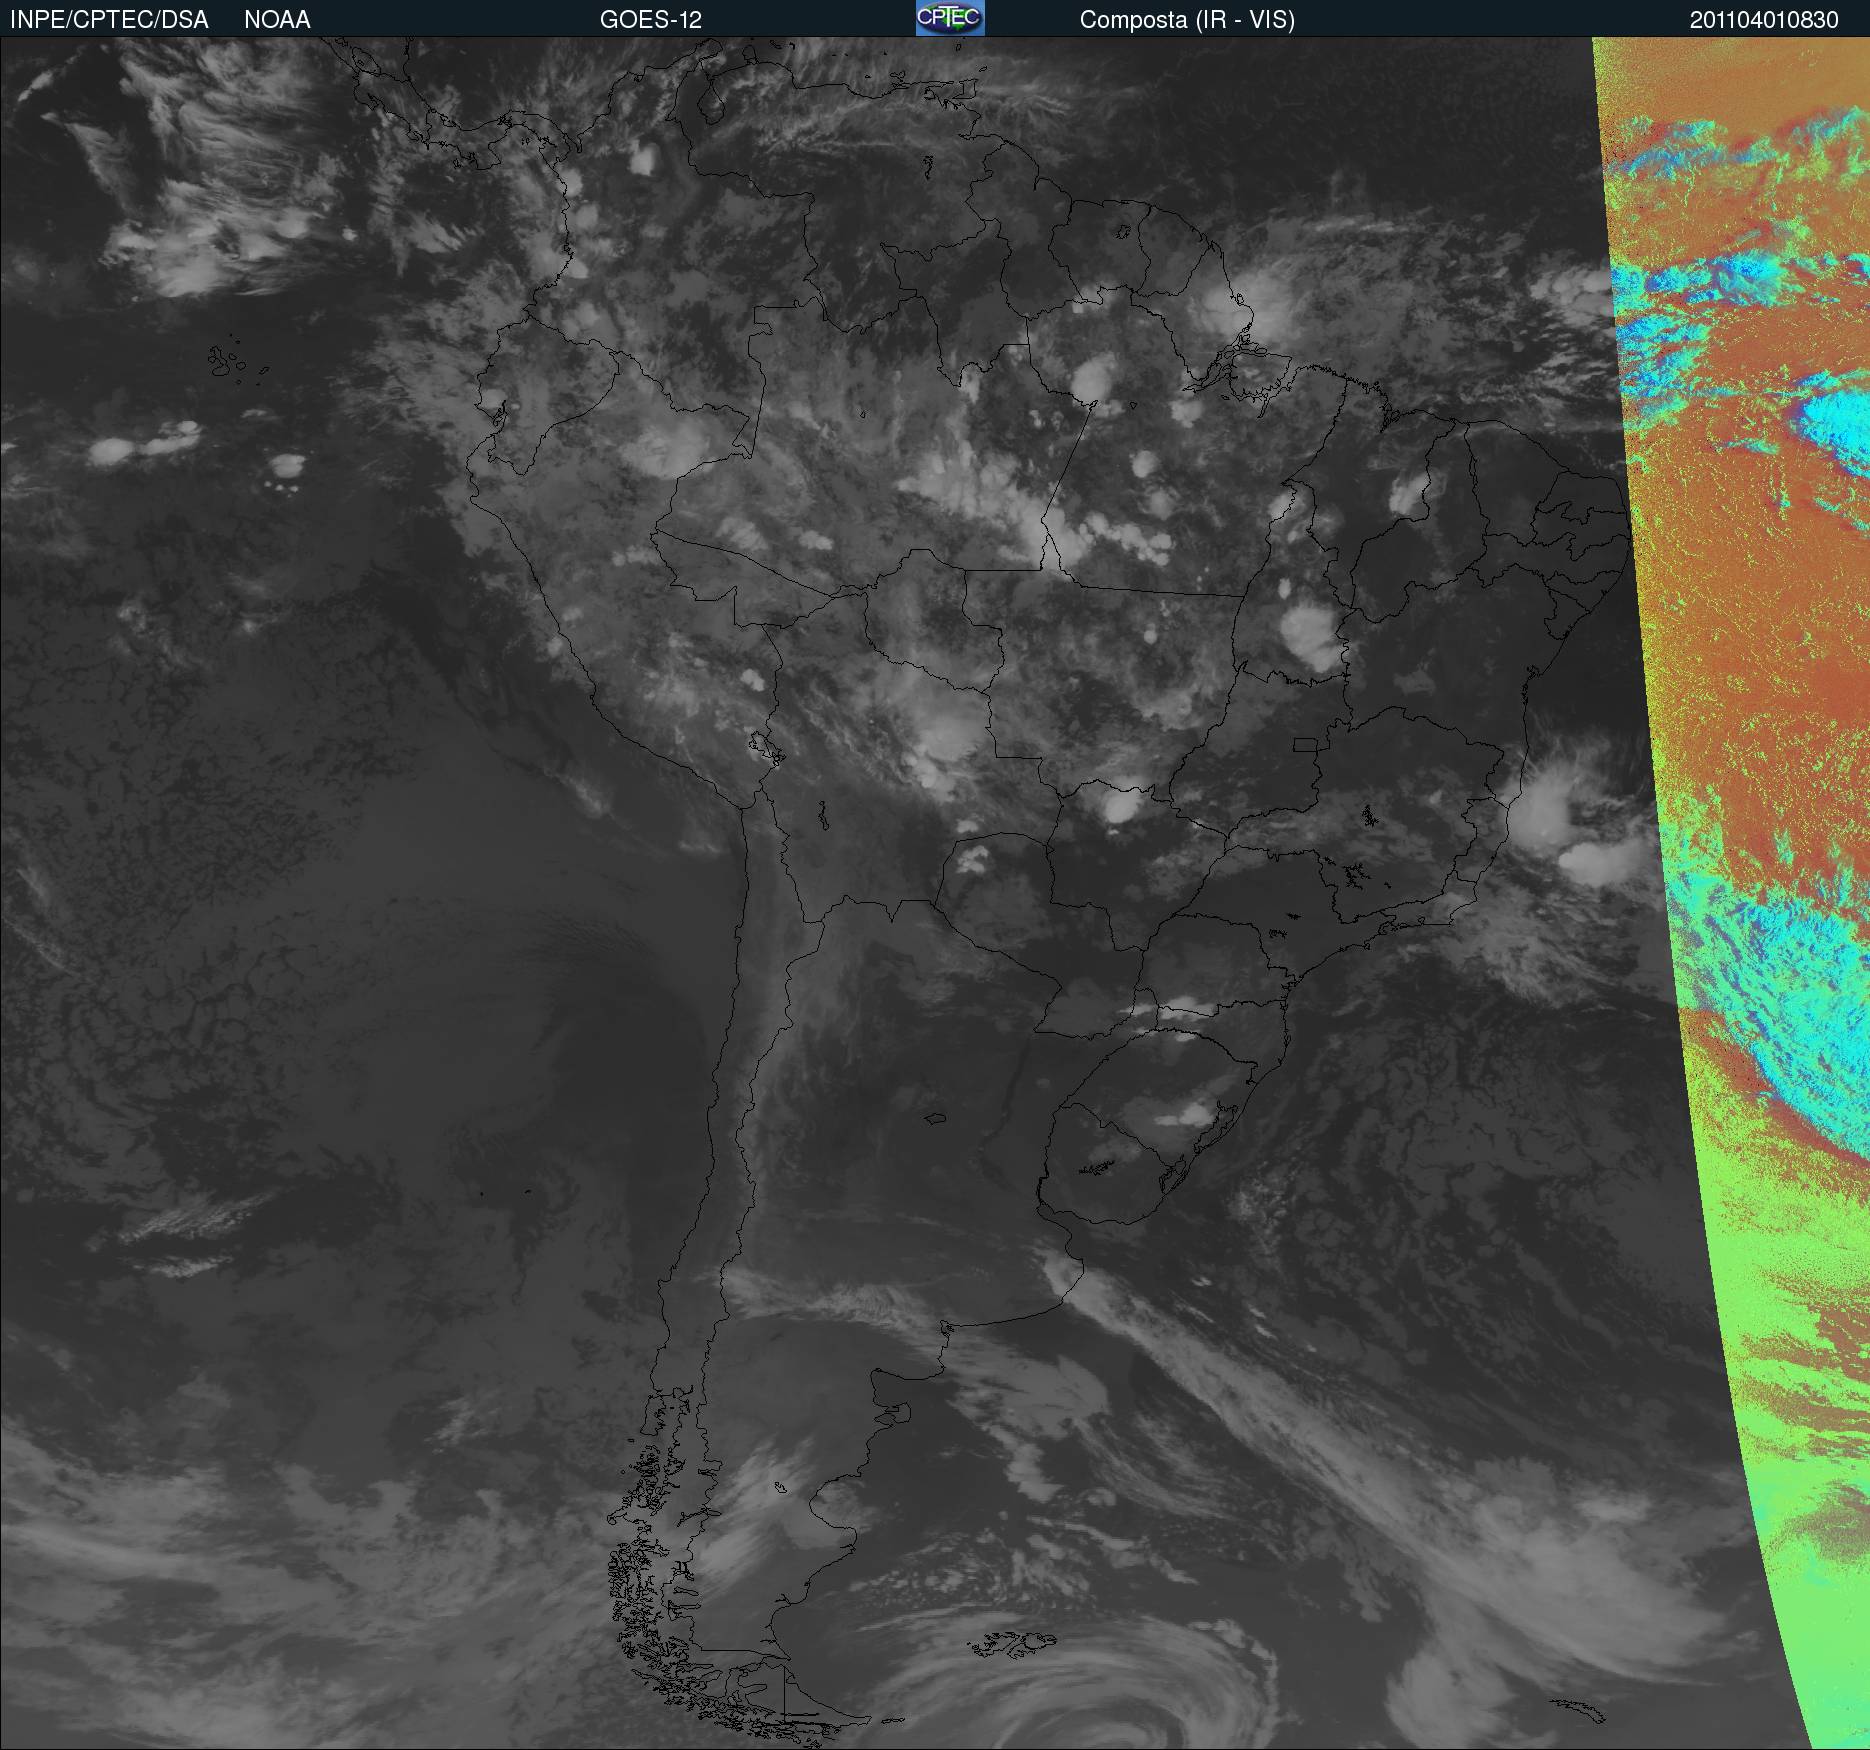
Task: Select the 201104010830 timestamp text
Action: tap(1764, 20)
